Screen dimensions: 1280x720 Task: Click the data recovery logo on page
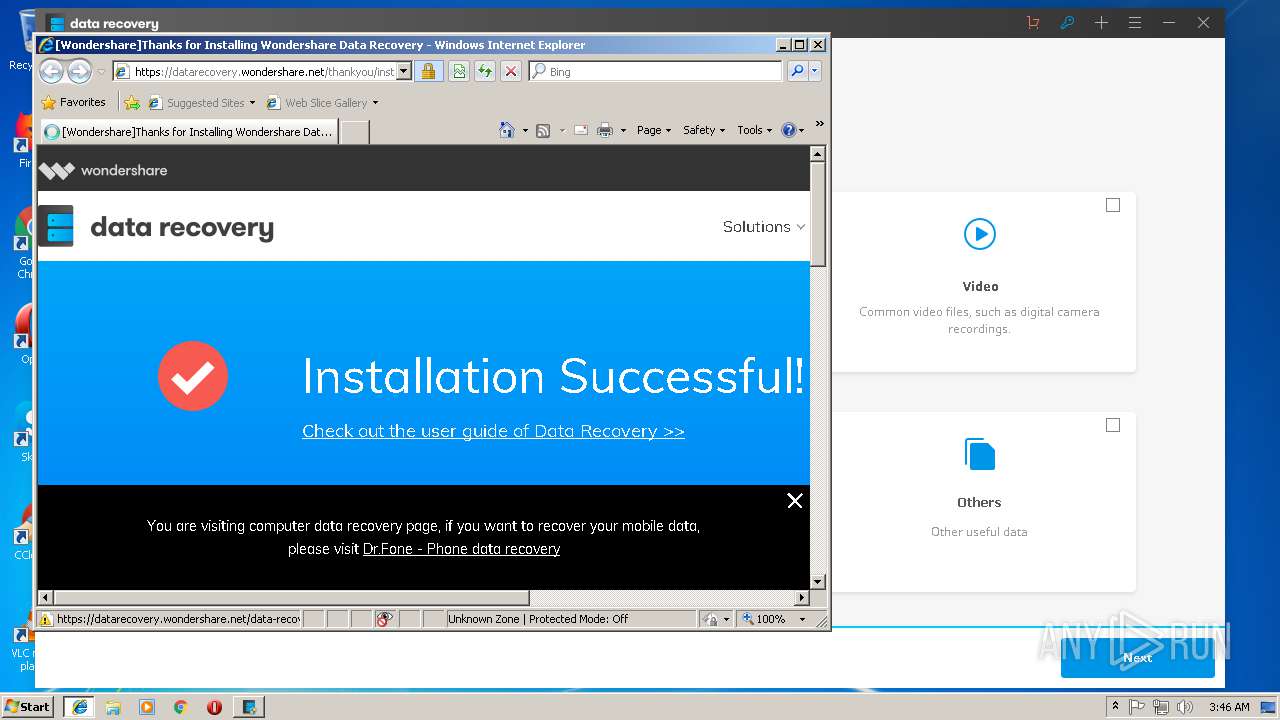156,227
